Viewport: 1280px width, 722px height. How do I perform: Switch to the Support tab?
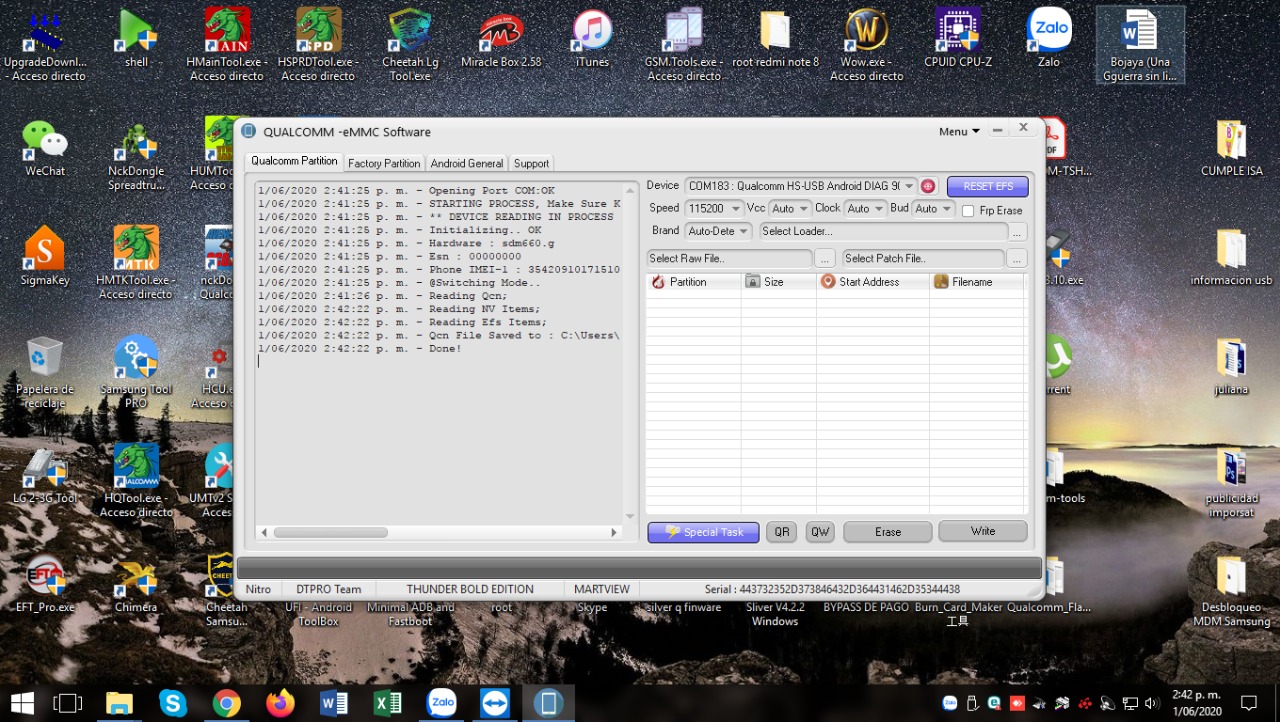pos(531,163)
